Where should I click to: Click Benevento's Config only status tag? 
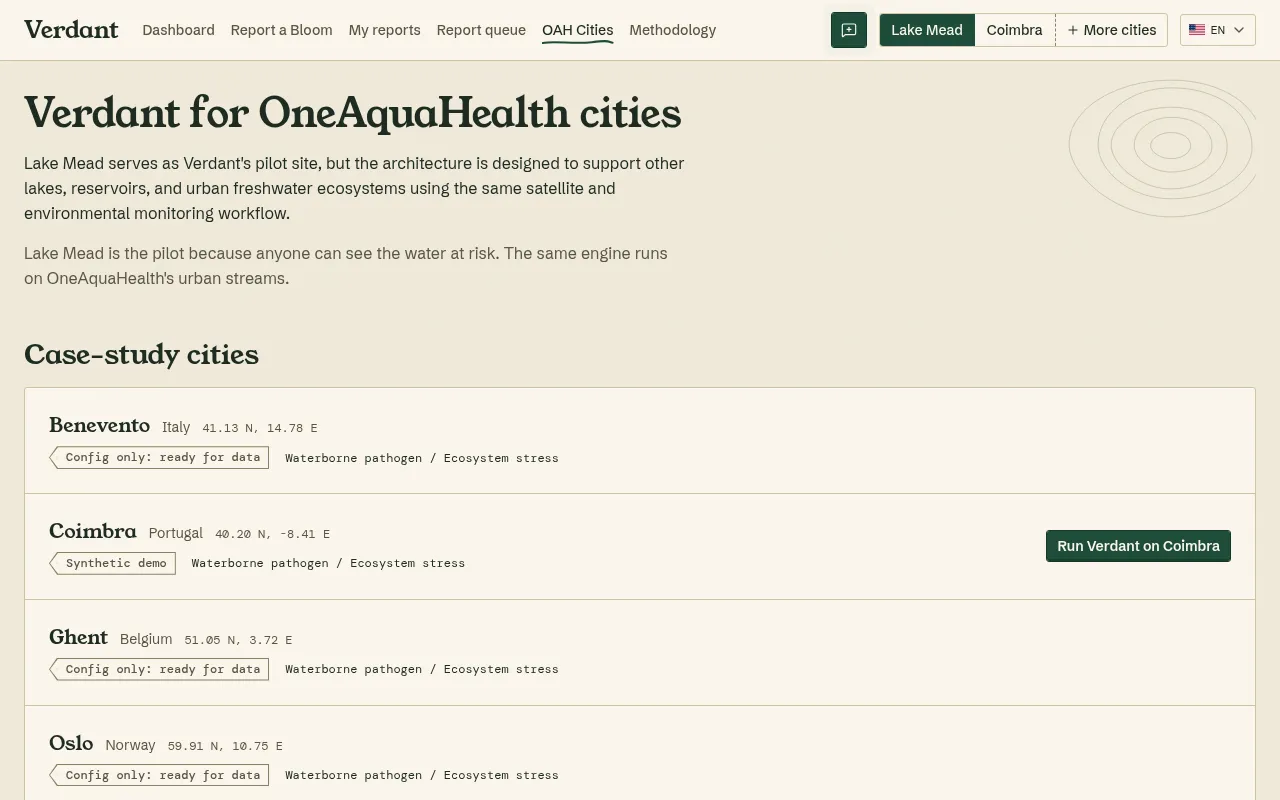point(160,457)
